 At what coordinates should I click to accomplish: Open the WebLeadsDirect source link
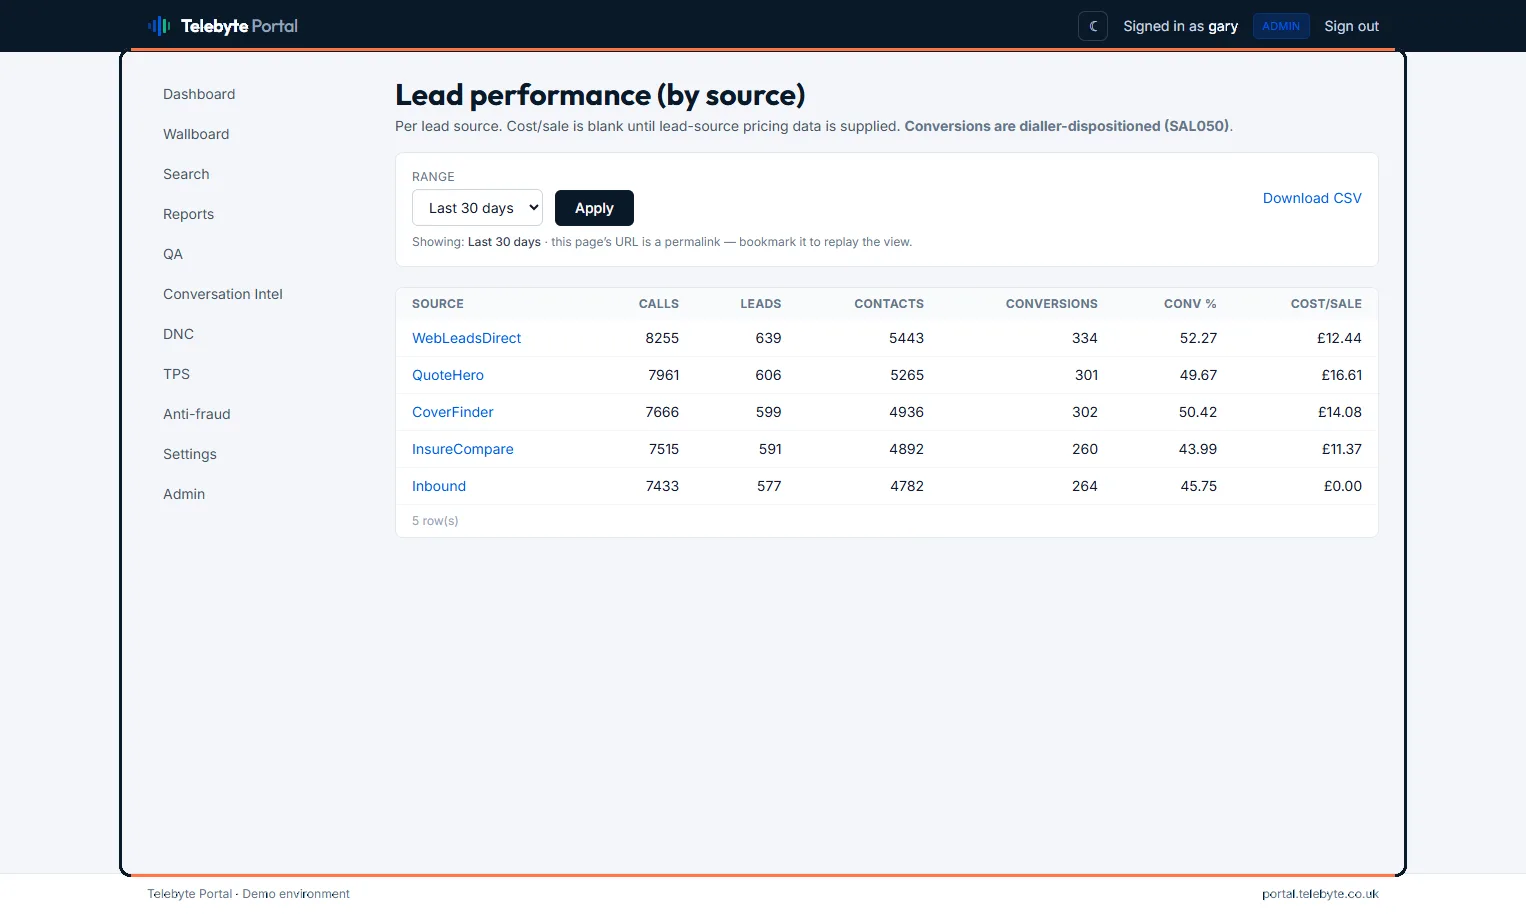466,338
